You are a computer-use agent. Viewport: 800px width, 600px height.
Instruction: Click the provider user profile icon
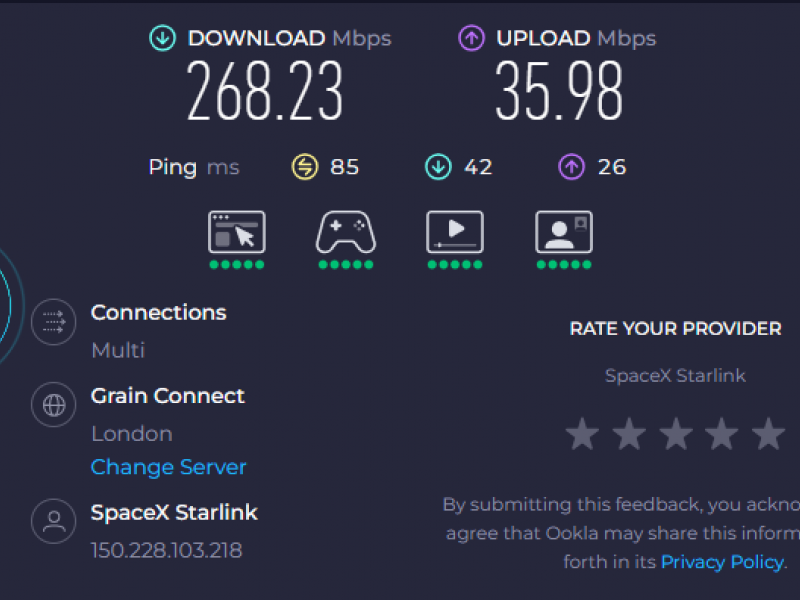pyautogui.click(x=54, y=521)
